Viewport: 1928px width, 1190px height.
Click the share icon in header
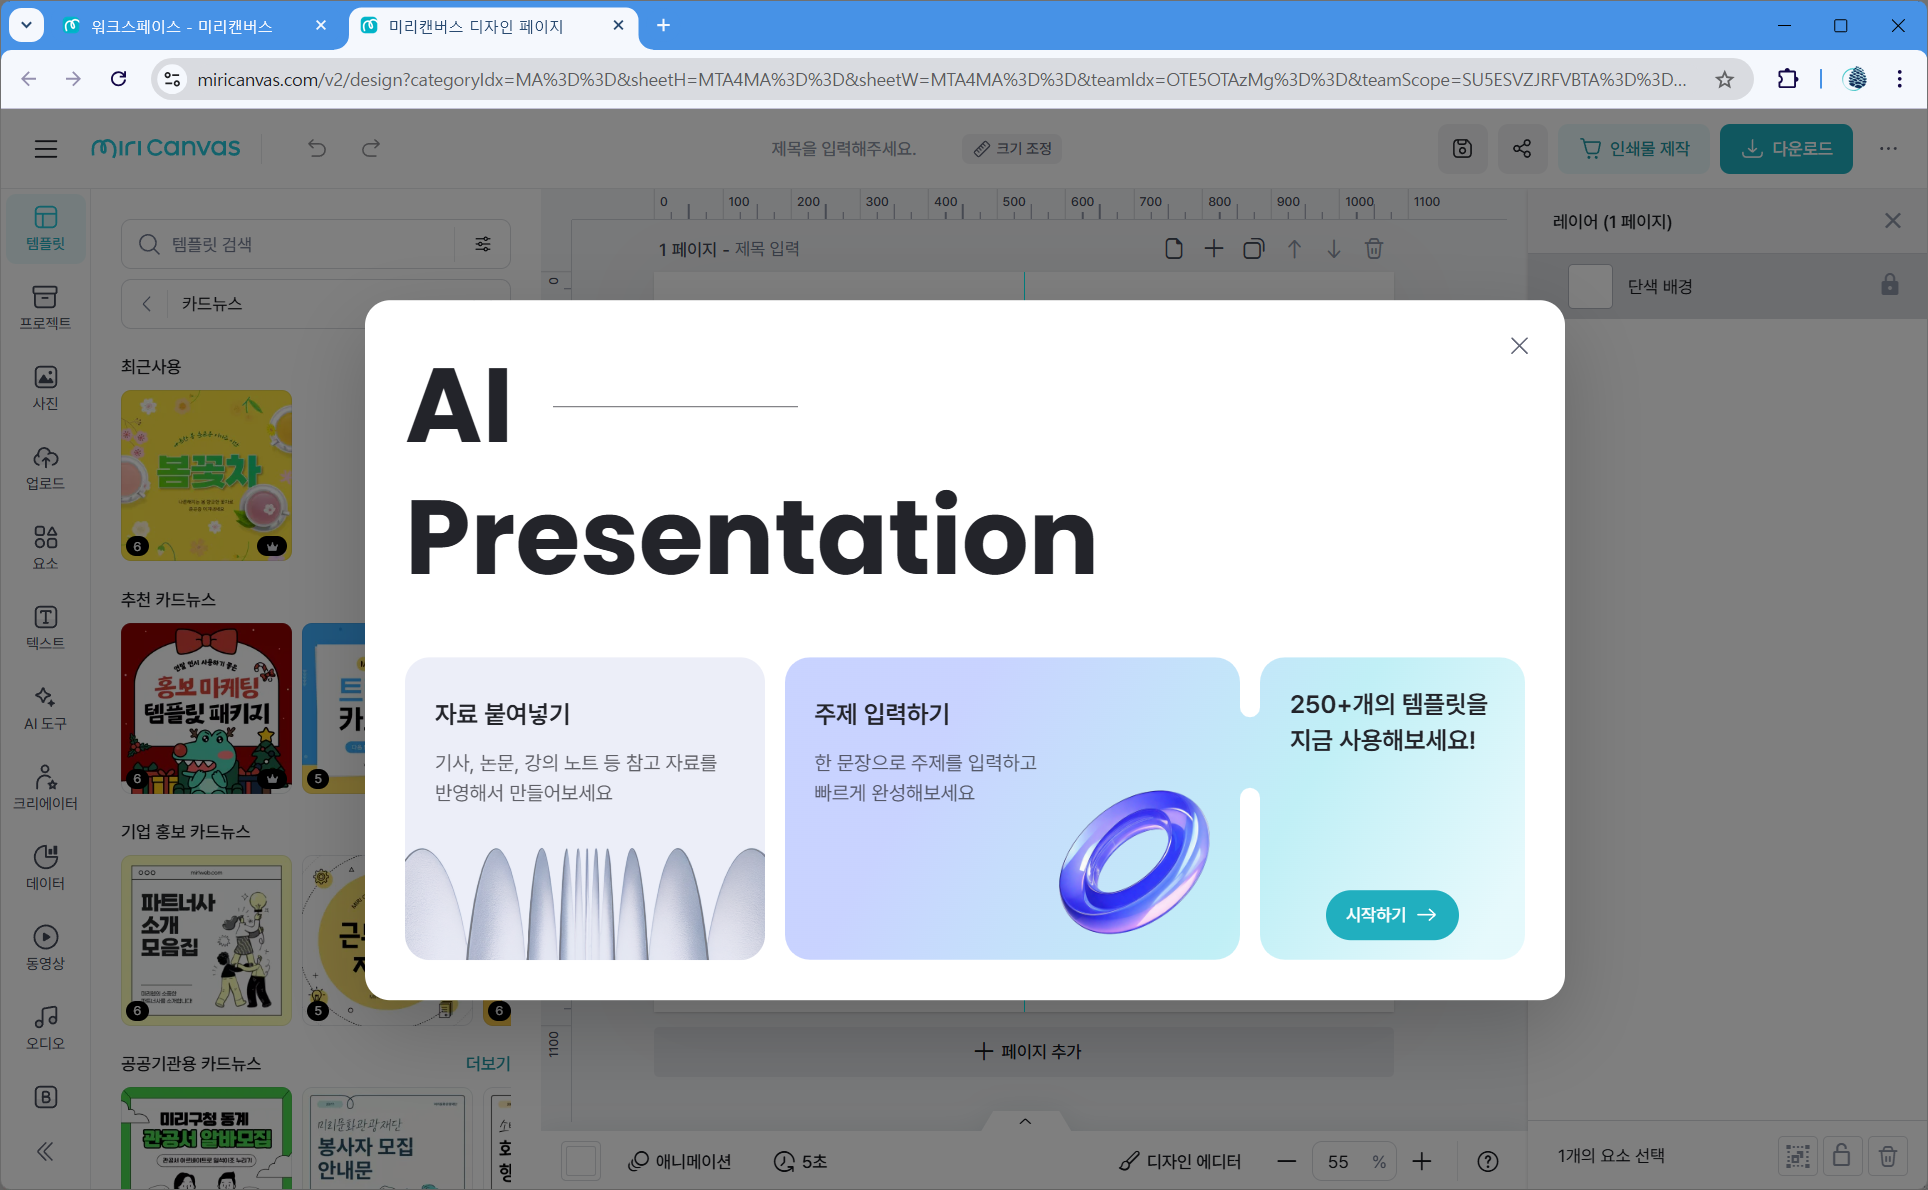pyautogui.click(x=1522, y=148)
